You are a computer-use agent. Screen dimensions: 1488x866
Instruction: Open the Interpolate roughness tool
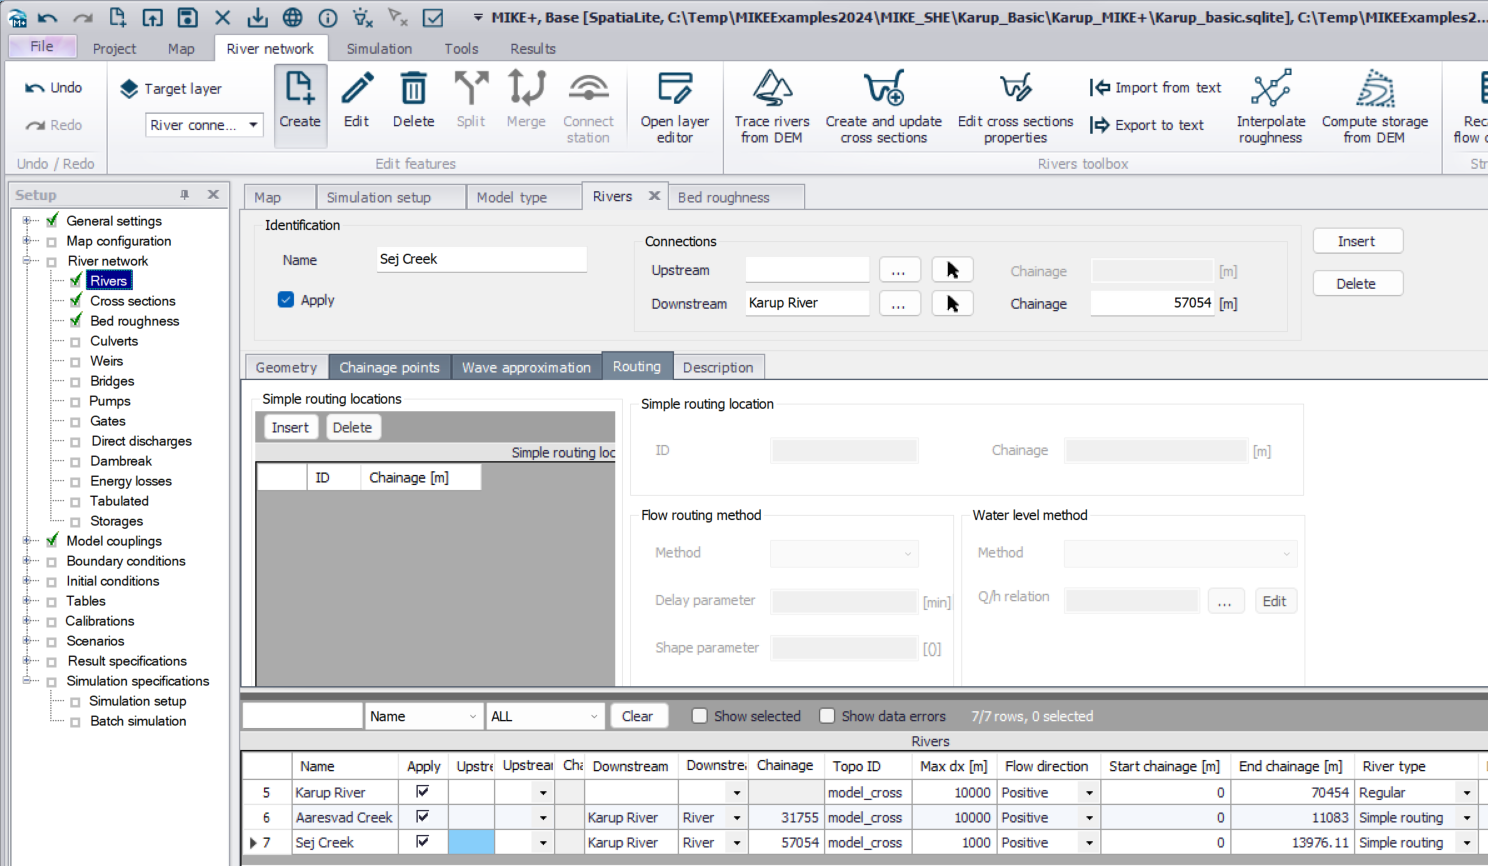[x=1271, y=106]
